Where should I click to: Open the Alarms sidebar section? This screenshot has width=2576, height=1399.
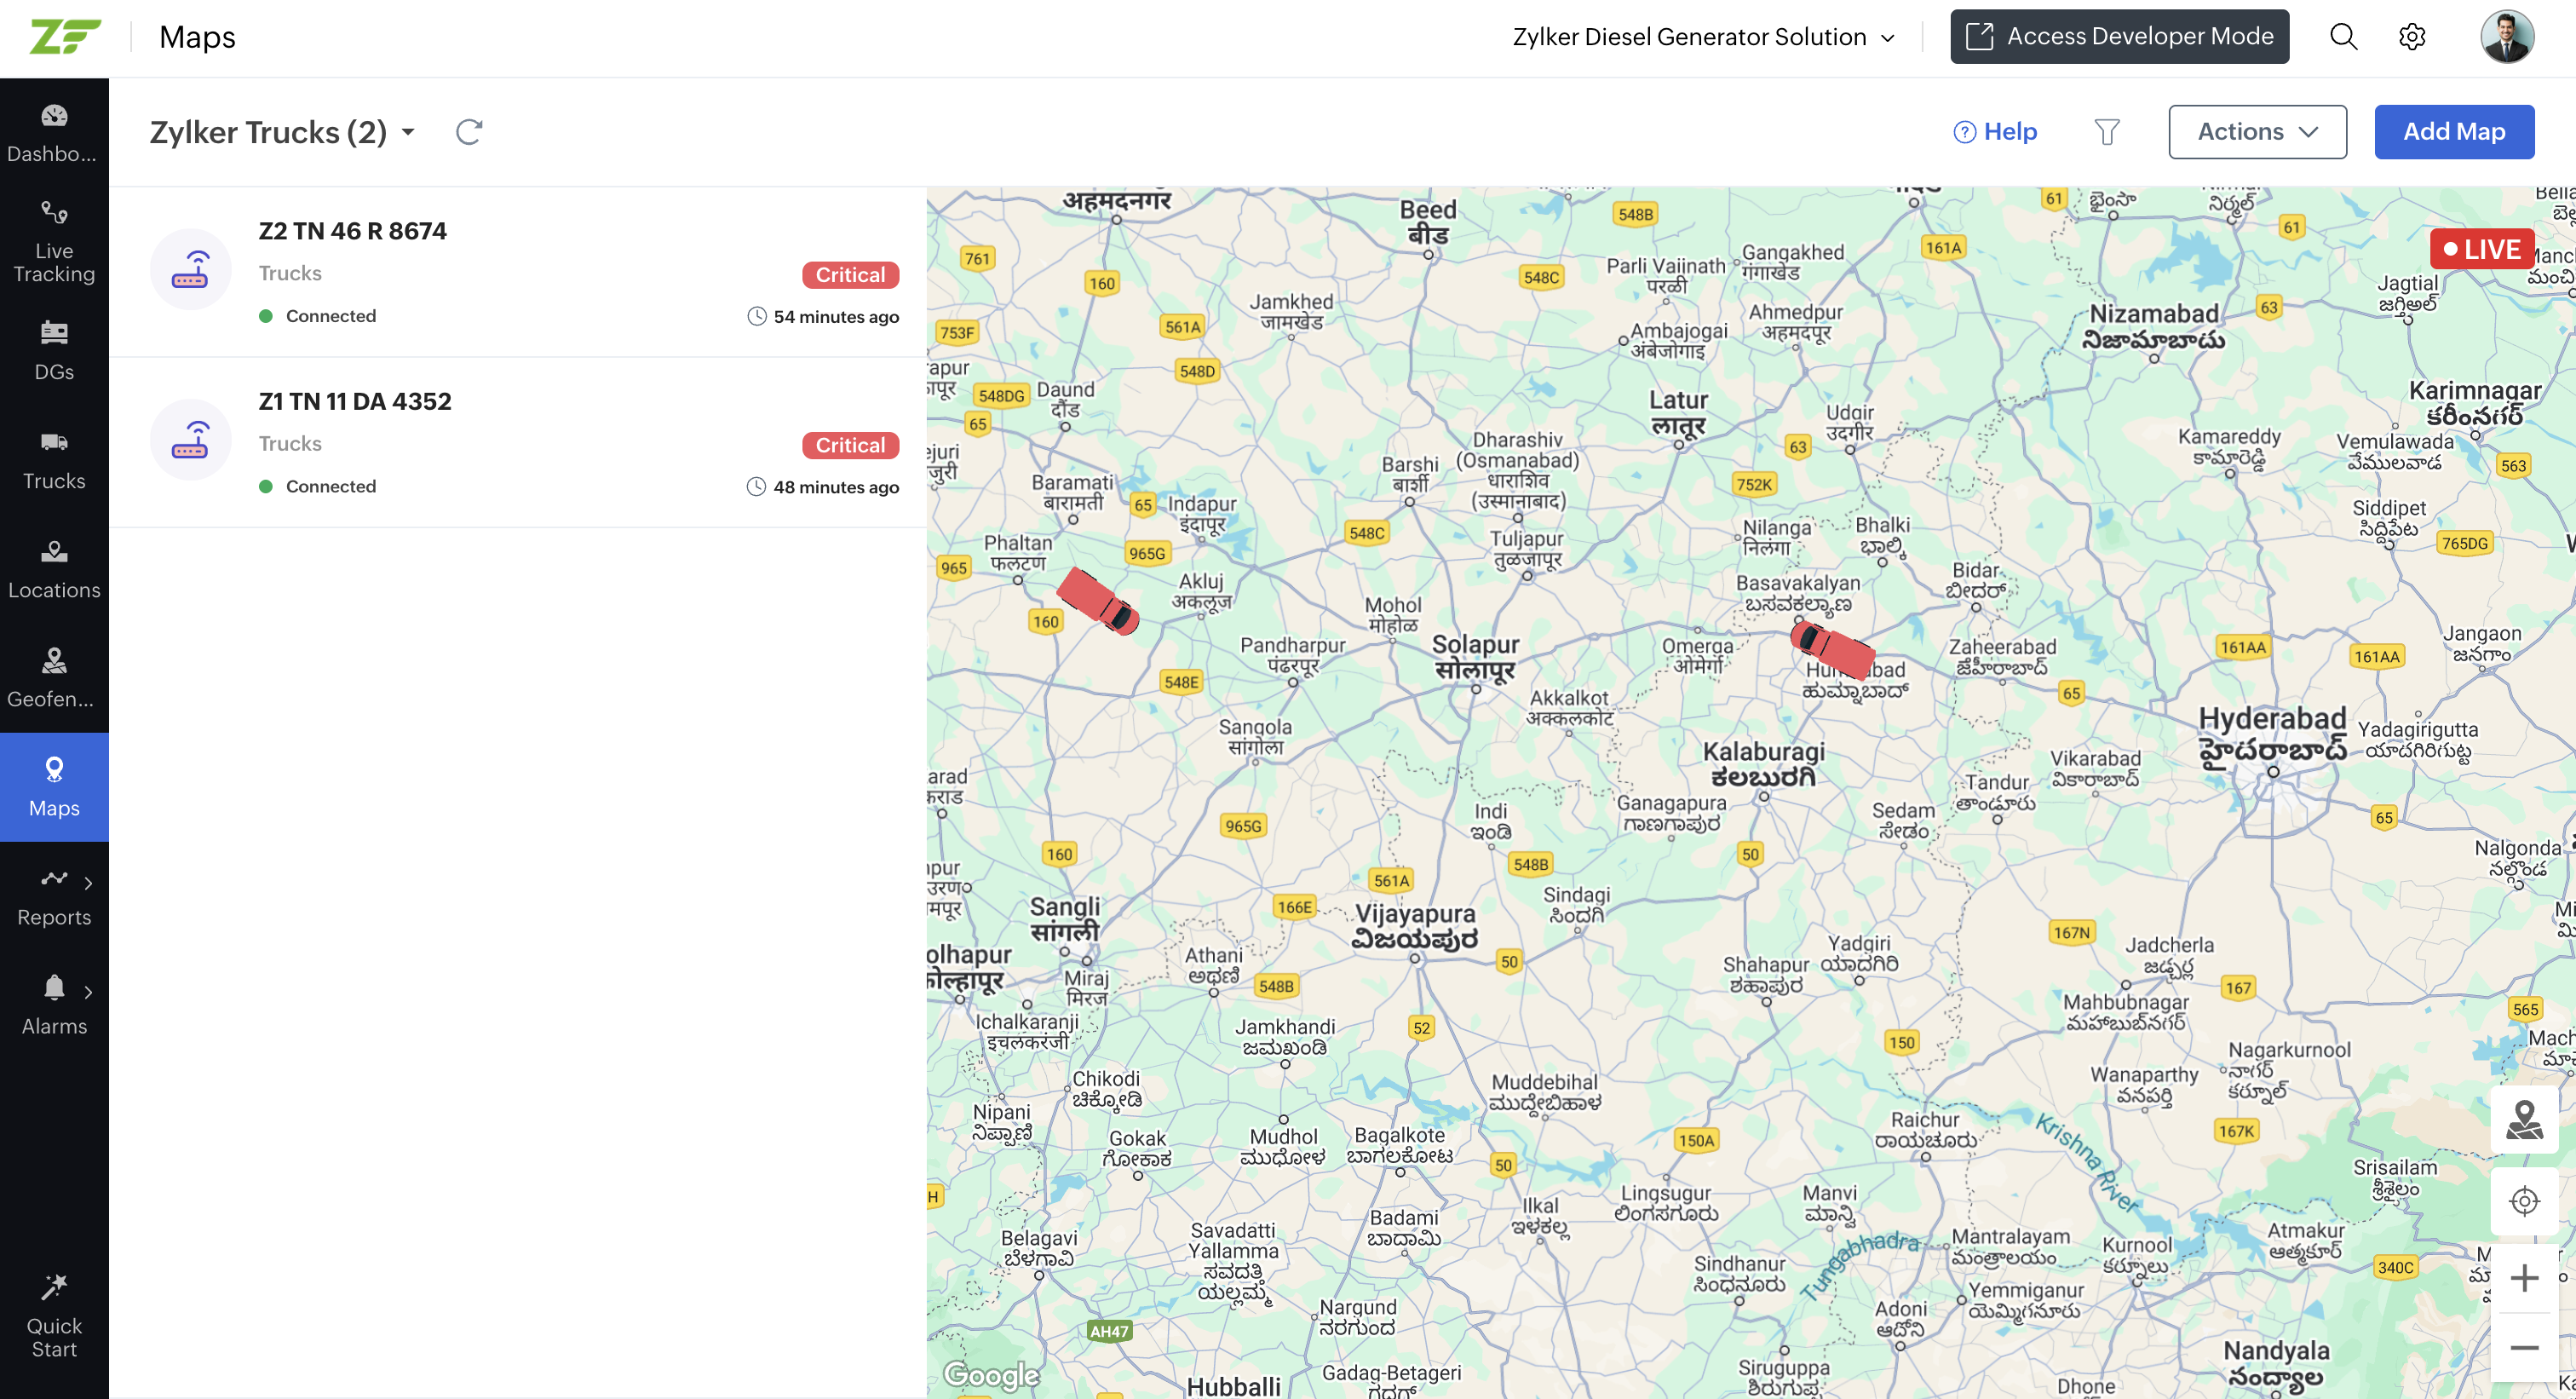tap(54, 1005)
